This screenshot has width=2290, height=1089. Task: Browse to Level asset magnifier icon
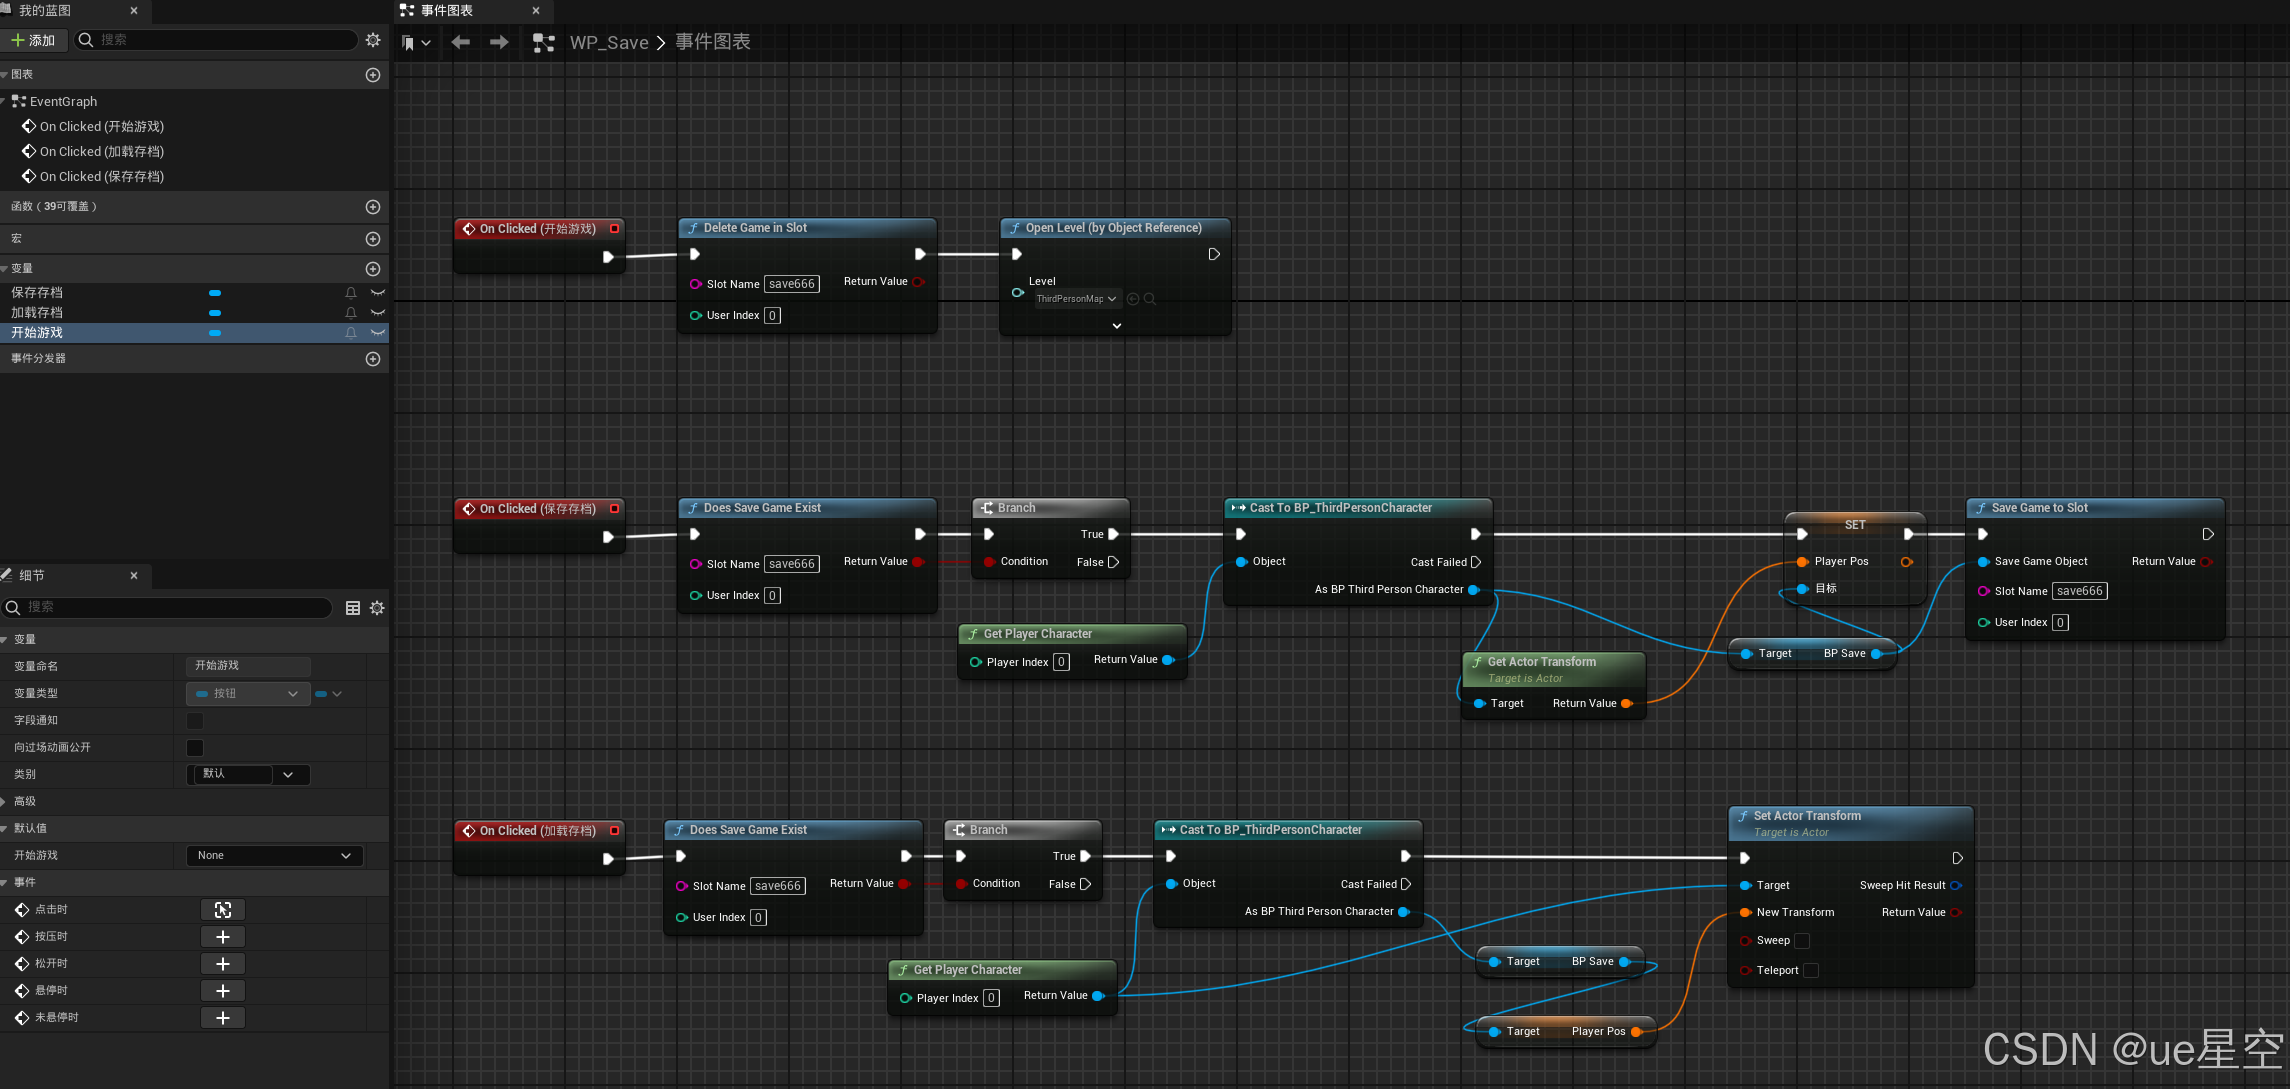click(1150, 299)
